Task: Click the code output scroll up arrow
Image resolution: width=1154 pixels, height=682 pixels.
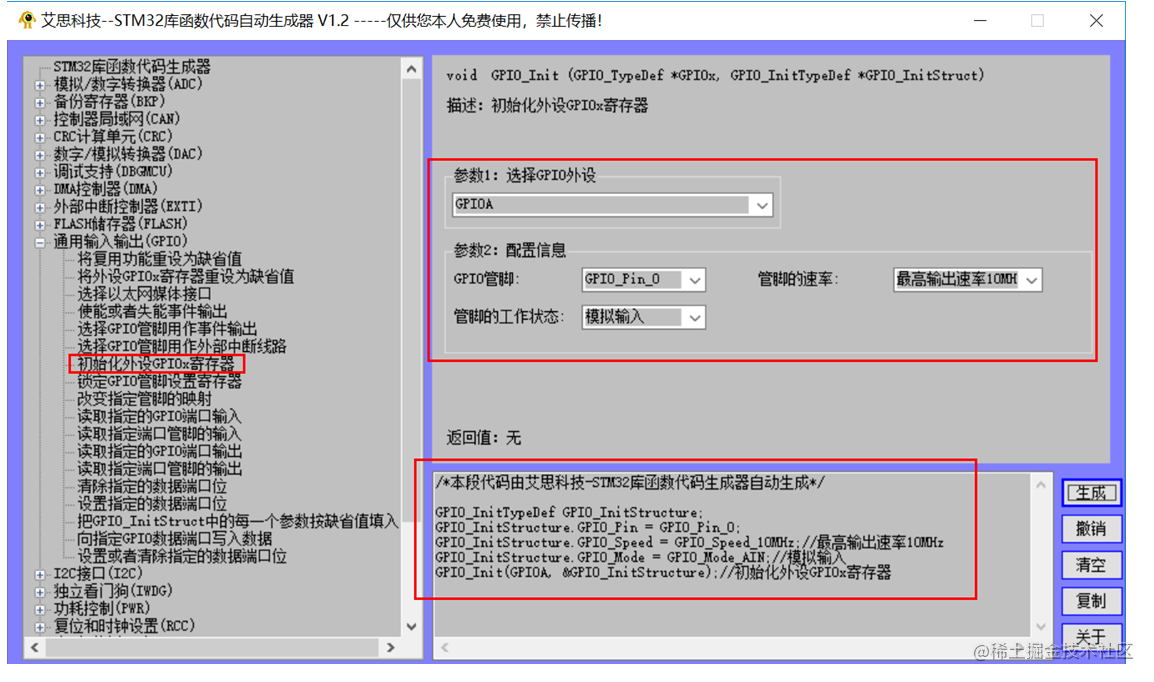Action: pyautogui.click(x=1041, y=485)
